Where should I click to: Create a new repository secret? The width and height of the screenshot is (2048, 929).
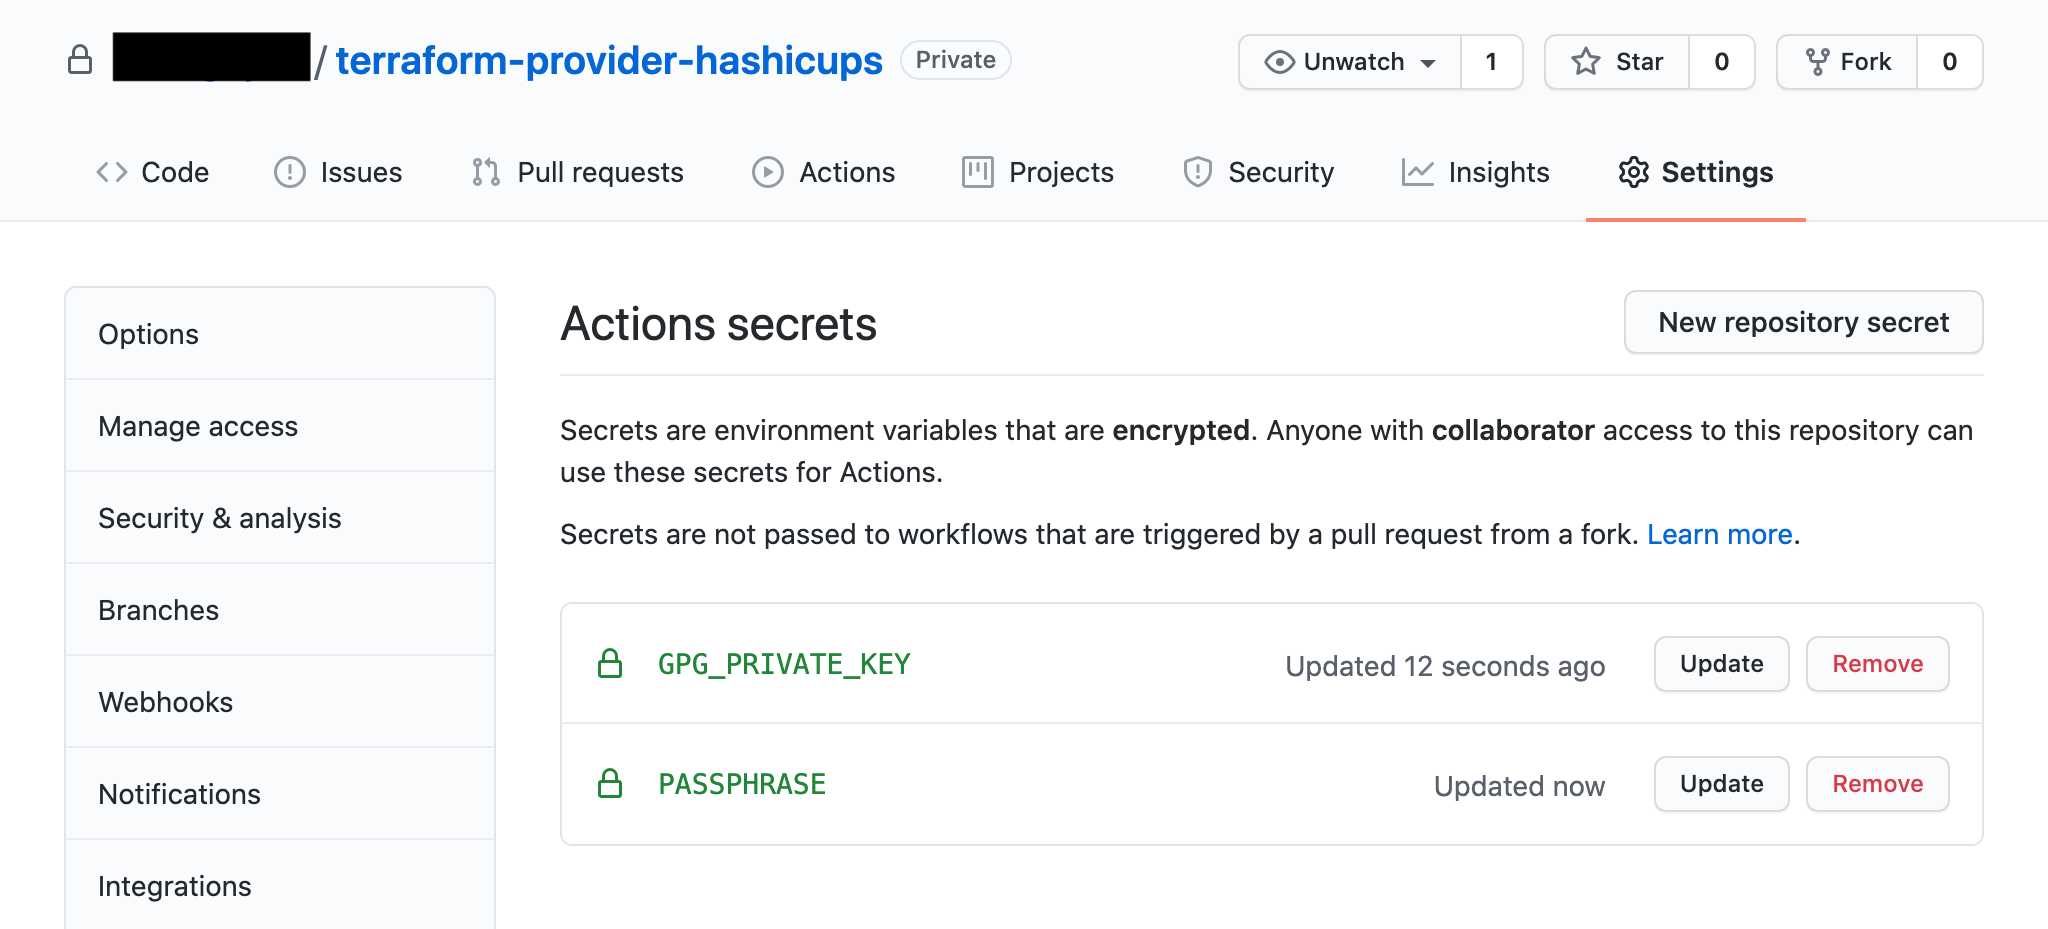click(1803, 322)
